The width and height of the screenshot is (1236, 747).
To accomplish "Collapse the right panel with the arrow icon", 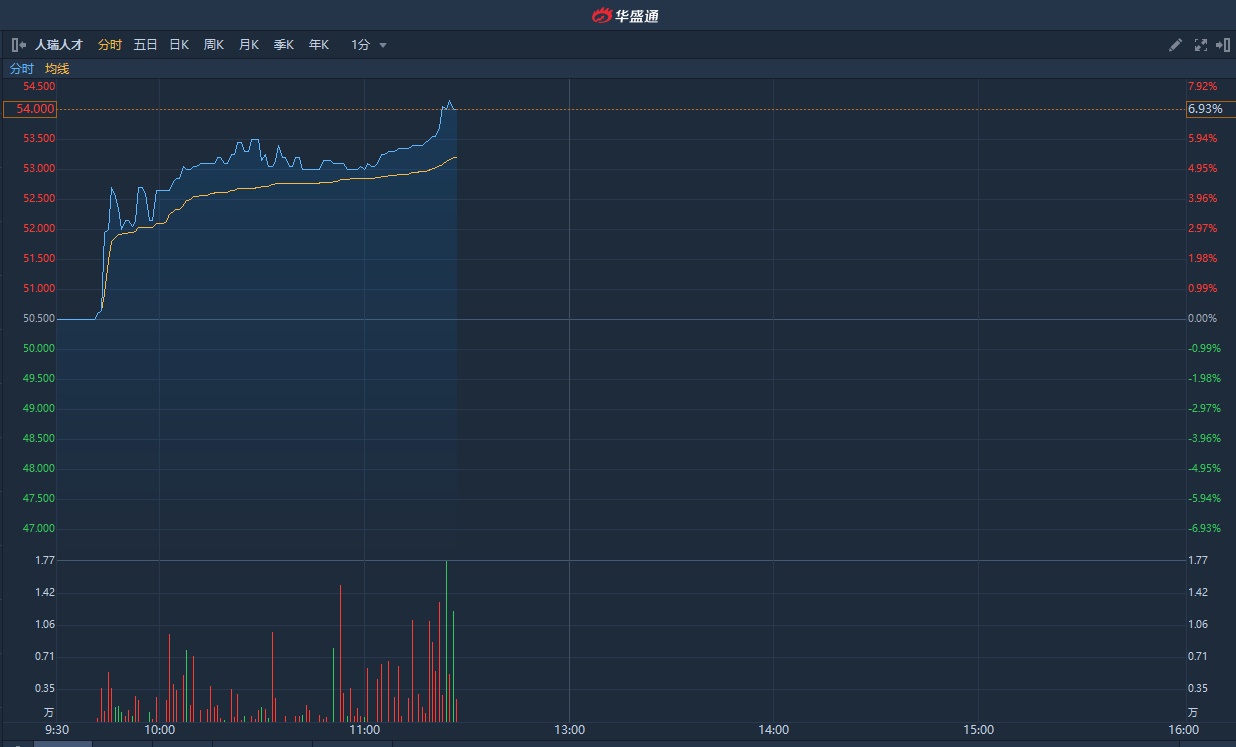I will (x=1222, y=45).
